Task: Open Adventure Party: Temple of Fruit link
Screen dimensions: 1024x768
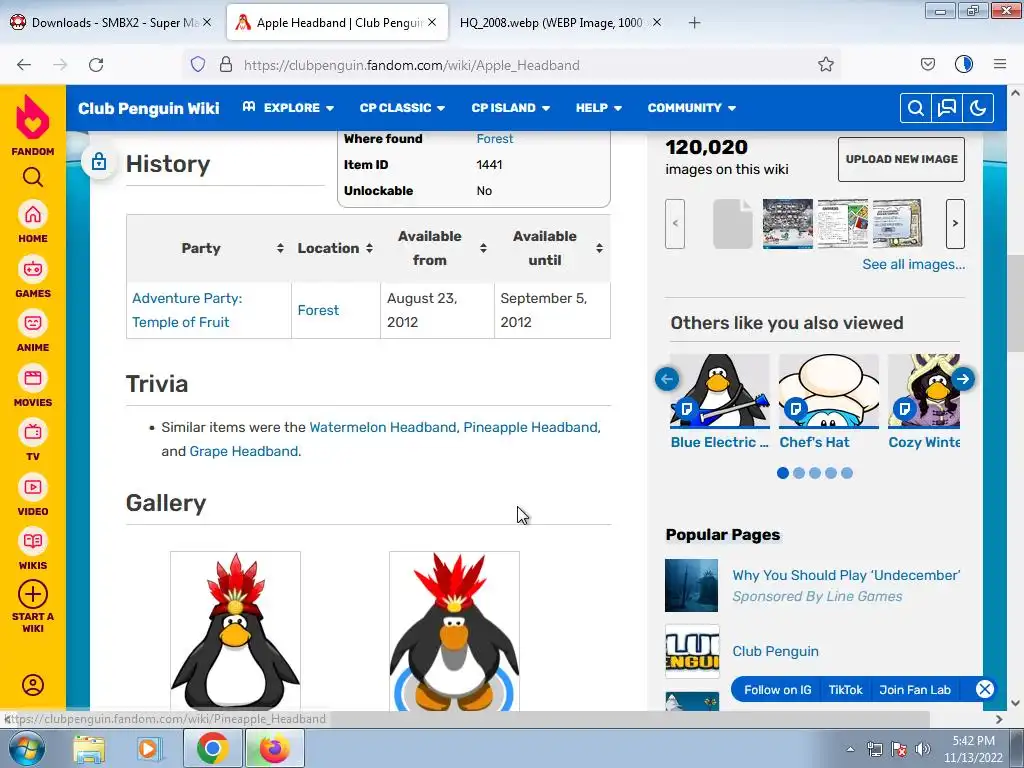Action: 187,310
